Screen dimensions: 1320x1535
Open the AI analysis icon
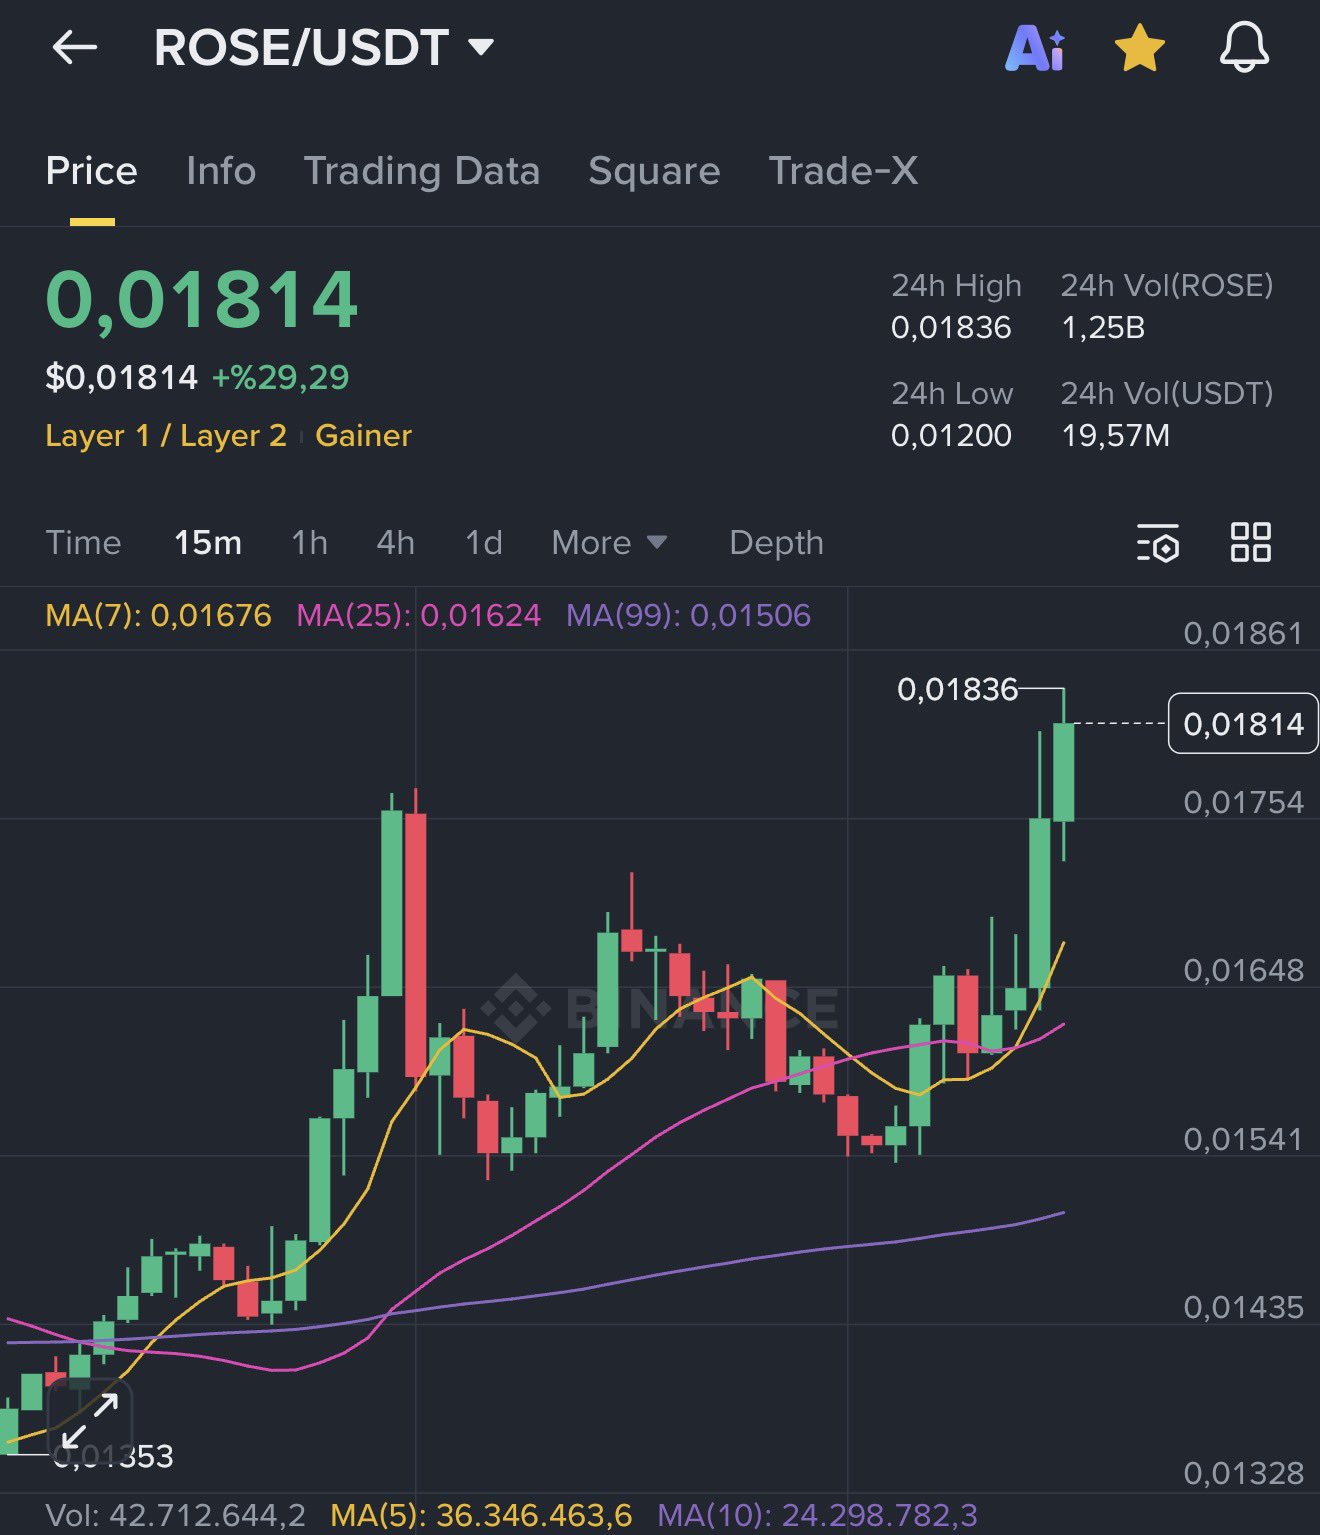[x=1035, y=47]
